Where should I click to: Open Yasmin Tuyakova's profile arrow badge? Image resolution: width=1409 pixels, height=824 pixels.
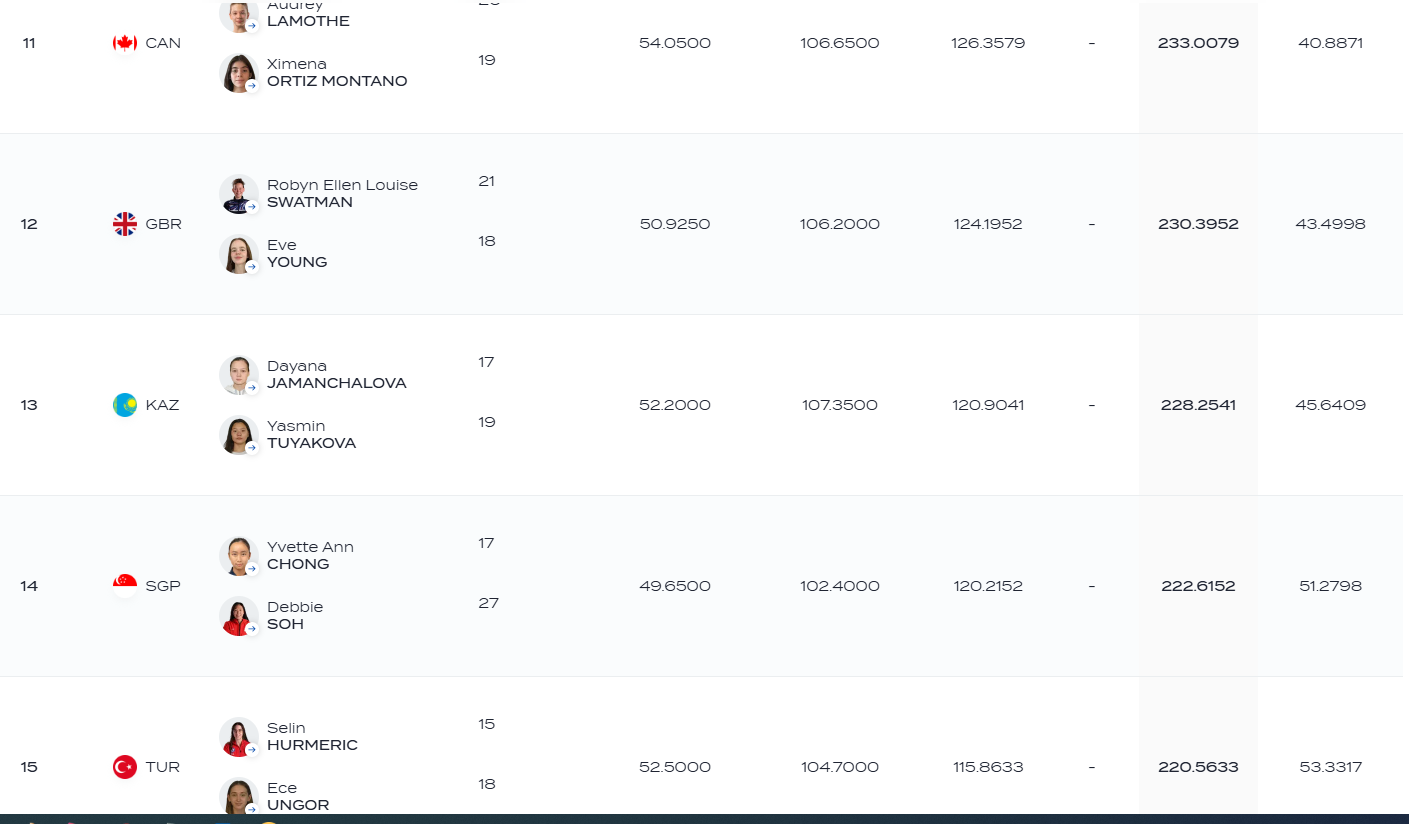coord(252,448)
